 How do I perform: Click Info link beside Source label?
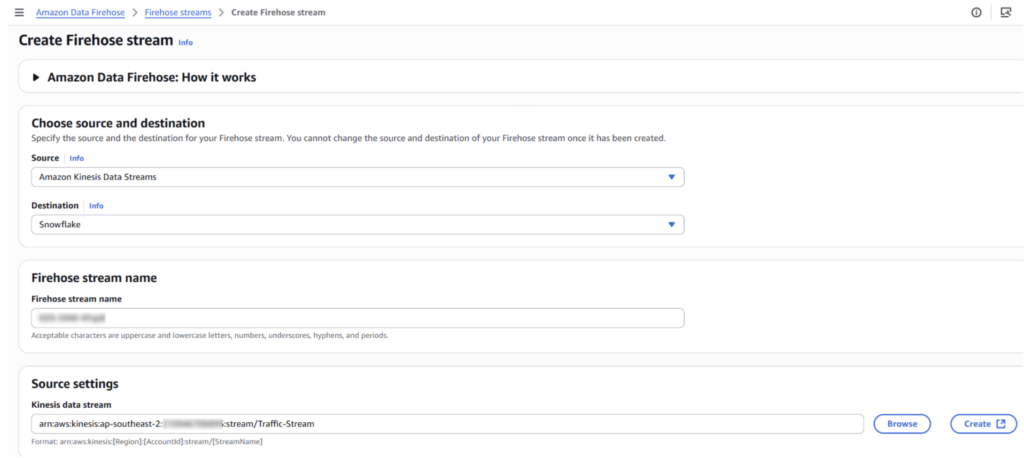pyautogui.click(x=77, y=158)
